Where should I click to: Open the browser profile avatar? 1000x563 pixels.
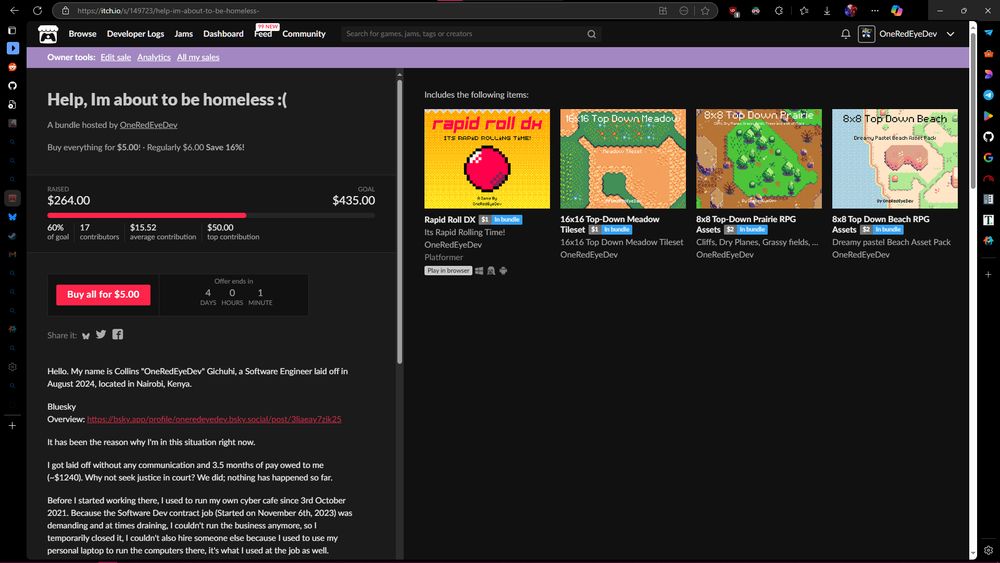point(851,11)
